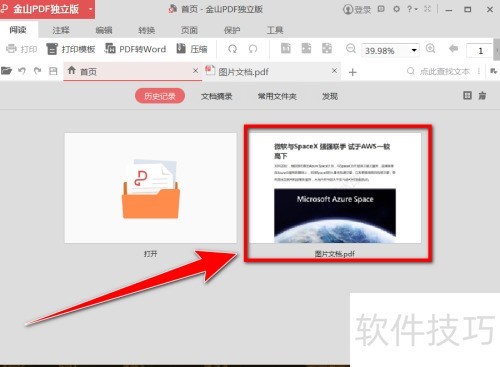
Task: Click the 打开 open folder tile
Action: click(x=151, y=188)
